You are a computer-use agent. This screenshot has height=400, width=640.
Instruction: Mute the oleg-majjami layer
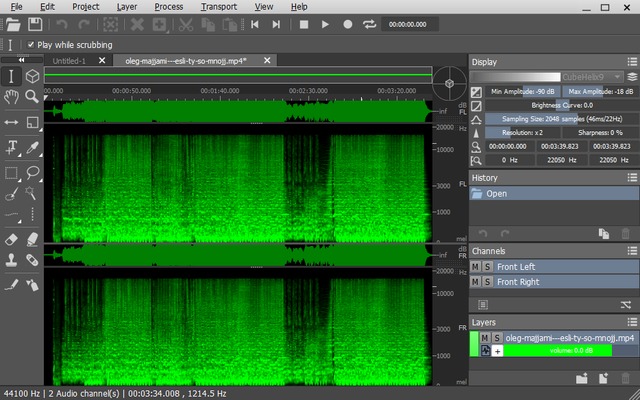point(485,339)
